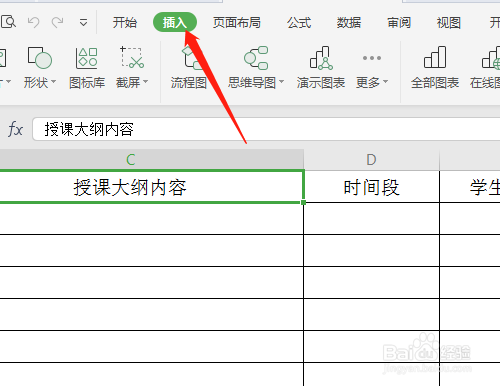The height and width of the screenshot is (386, 500).
Task: Go to the 数据 ribbon tab
Action: (x=349, y=23)
